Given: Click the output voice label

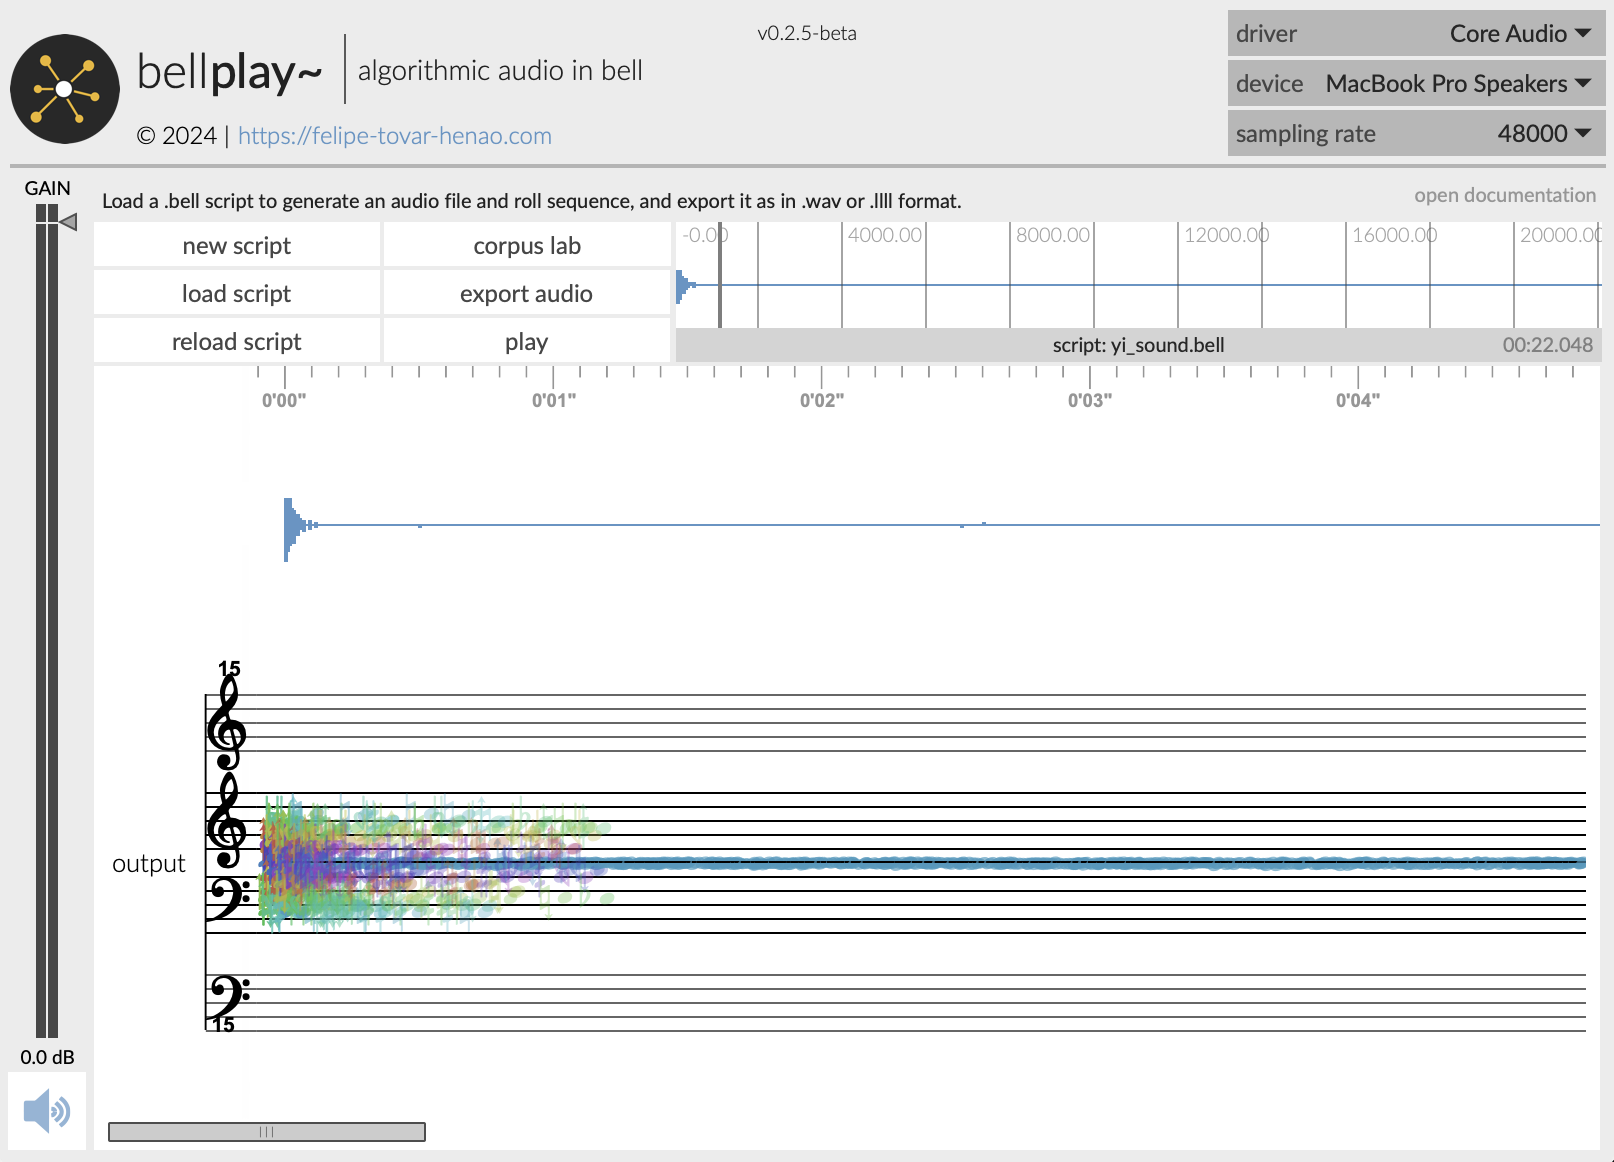Looking at the screenshot, I should [149, 863].
